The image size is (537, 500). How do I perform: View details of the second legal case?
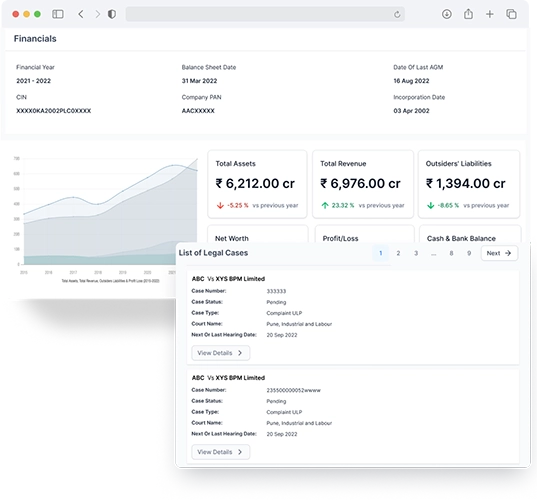pos(221,452)
